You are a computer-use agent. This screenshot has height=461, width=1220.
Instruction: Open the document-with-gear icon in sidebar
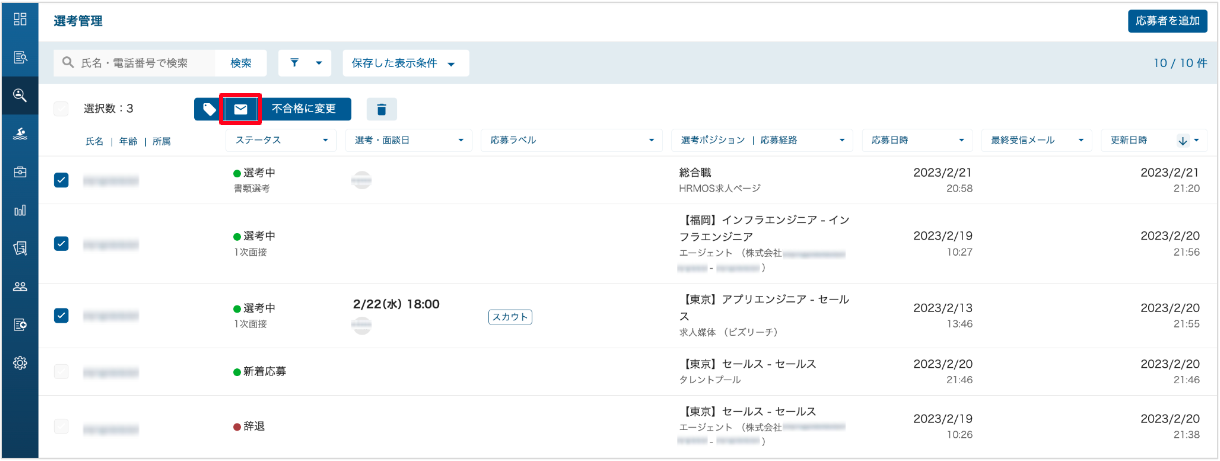coord(19,324)
